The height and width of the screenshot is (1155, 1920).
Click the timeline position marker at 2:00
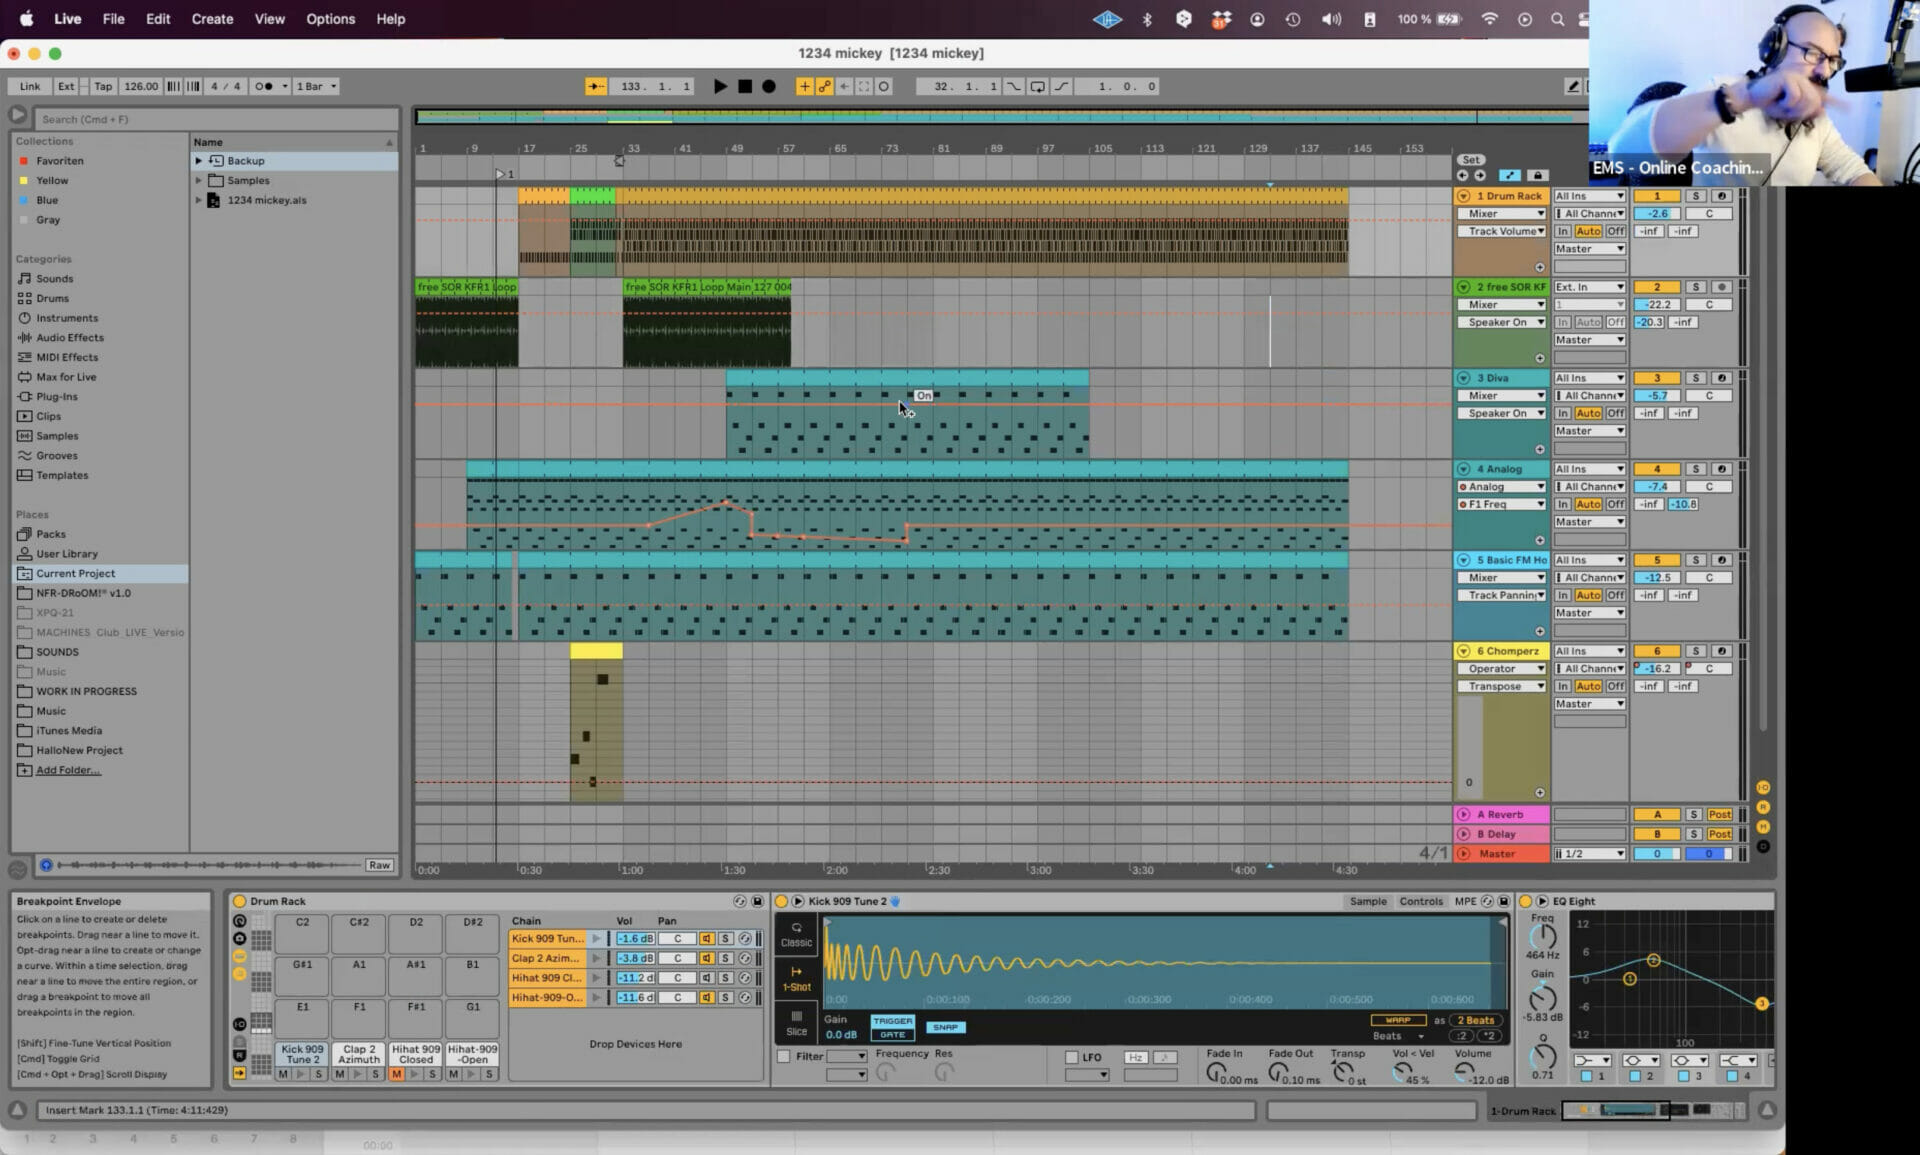click(x=834, y=868)
